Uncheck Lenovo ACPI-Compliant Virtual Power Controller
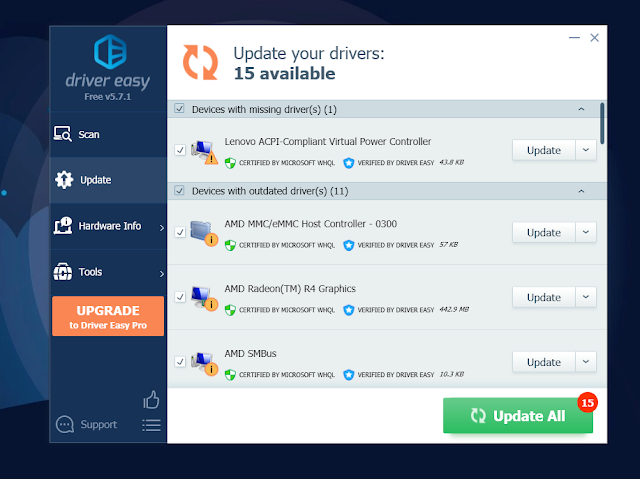Image resolution: width=640 pixels, height=479 pixels. [180, 150]
